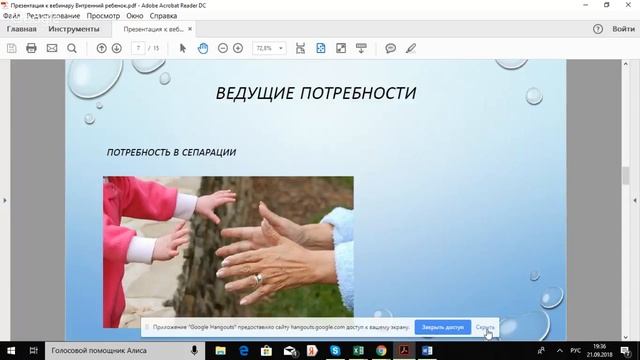Send file by email envelope icon
640x360 pixels.
click(52, 48)
